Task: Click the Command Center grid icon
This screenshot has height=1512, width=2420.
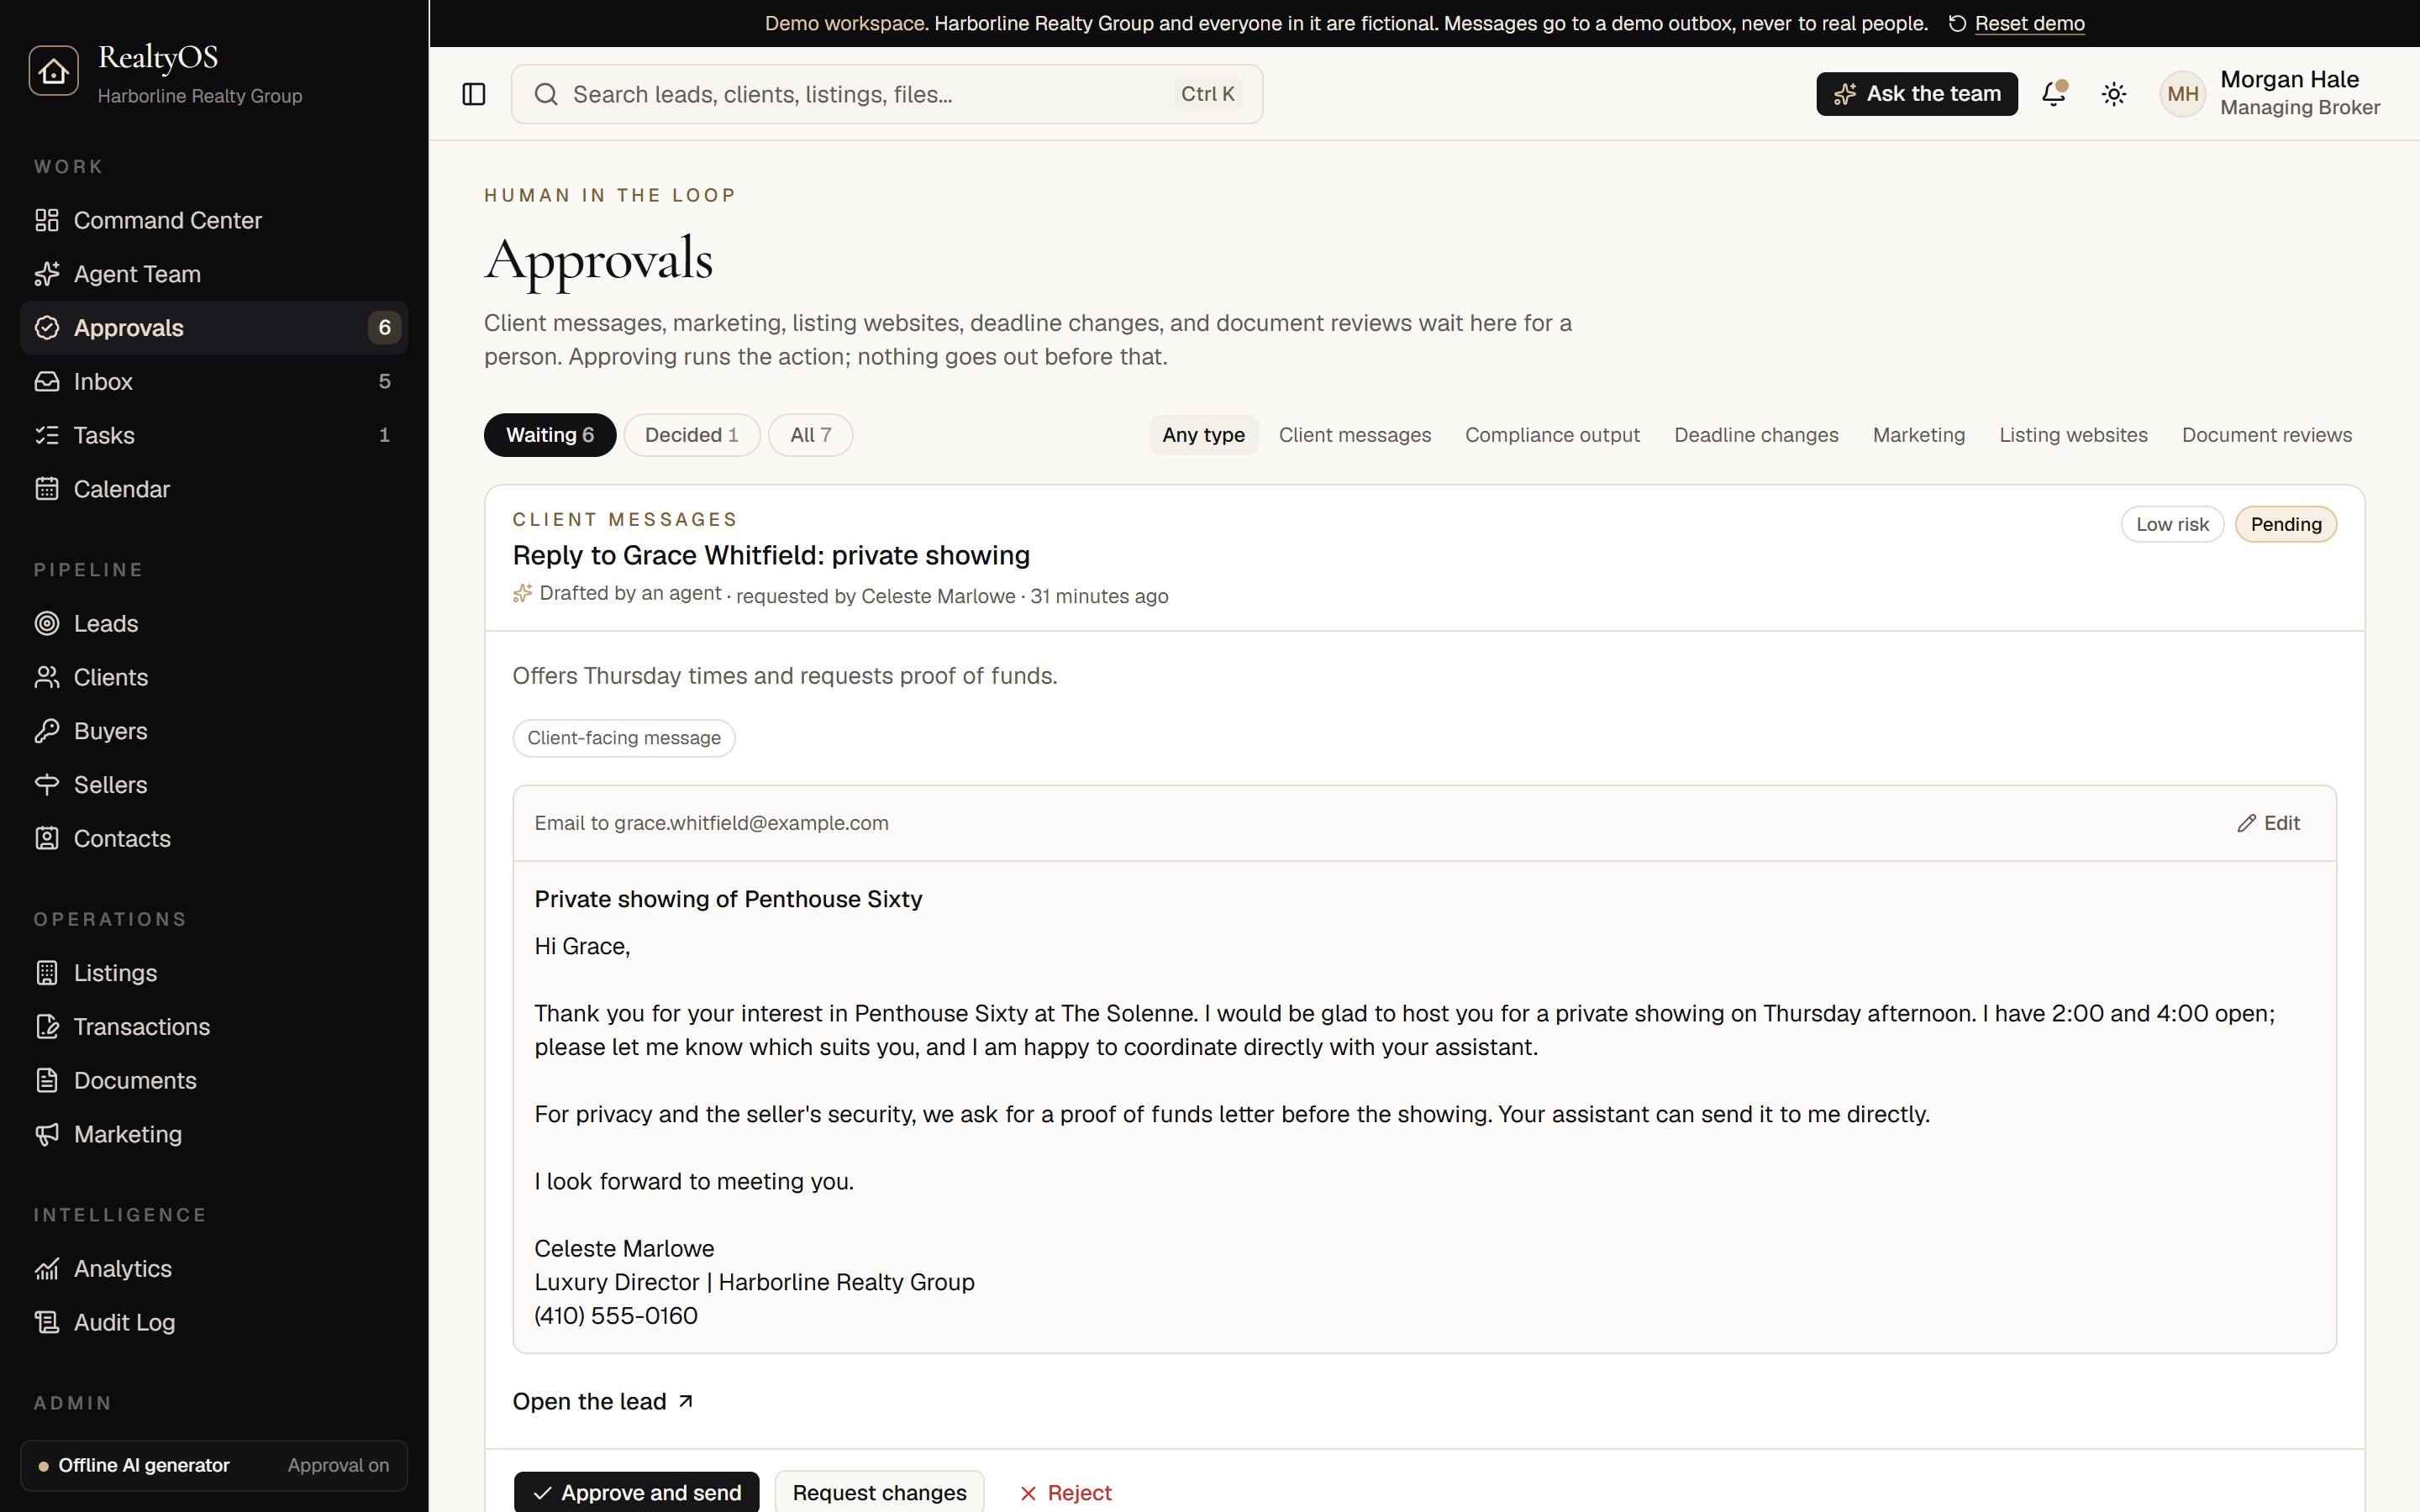Action: pyautogui.click(x=47, y=220)
